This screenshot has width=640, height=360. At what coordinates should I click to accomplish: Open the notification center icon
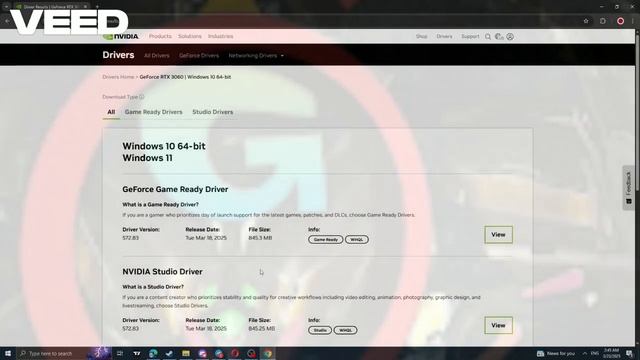[x=629, y=353]
